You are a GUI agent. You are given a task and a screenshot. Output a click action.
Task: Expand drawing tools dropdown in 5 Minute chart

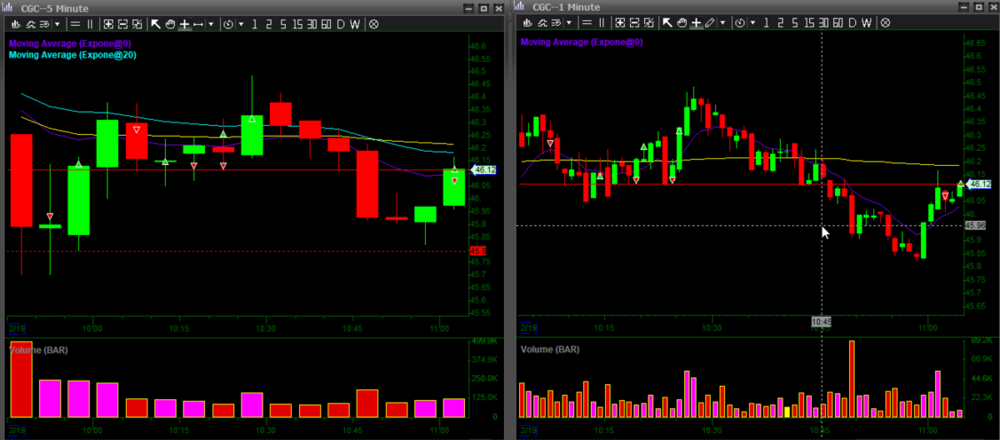[x=211, y=23]
